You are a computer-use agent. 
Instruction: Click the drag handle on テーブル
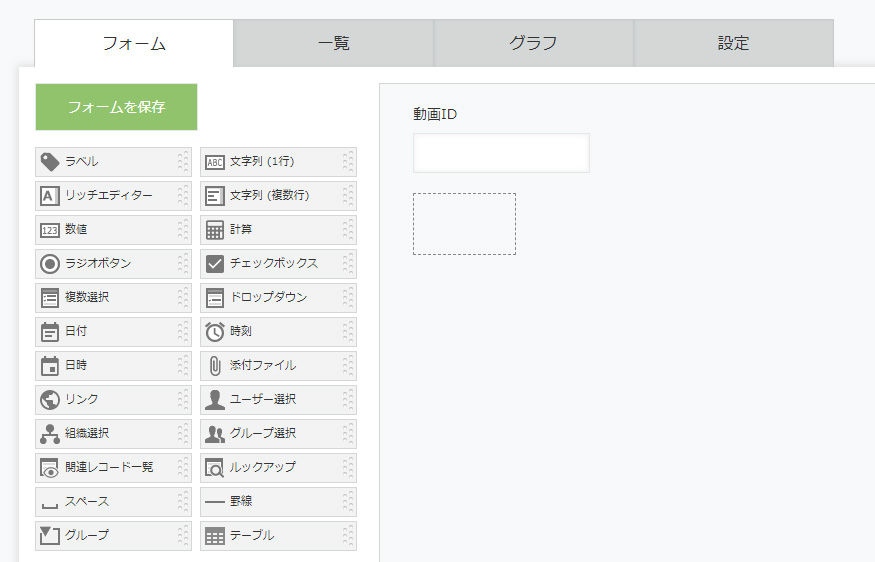coord(348,536)
